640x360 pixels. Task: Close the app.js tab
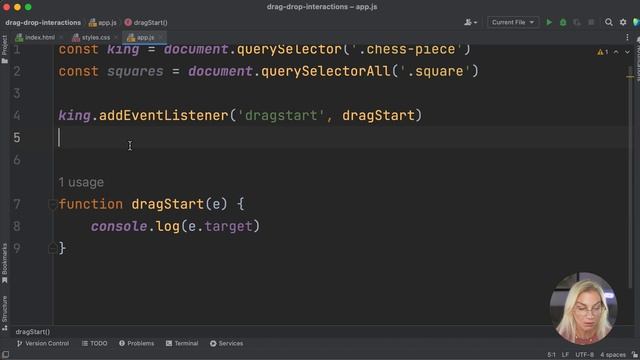click(x=161, y=38)
